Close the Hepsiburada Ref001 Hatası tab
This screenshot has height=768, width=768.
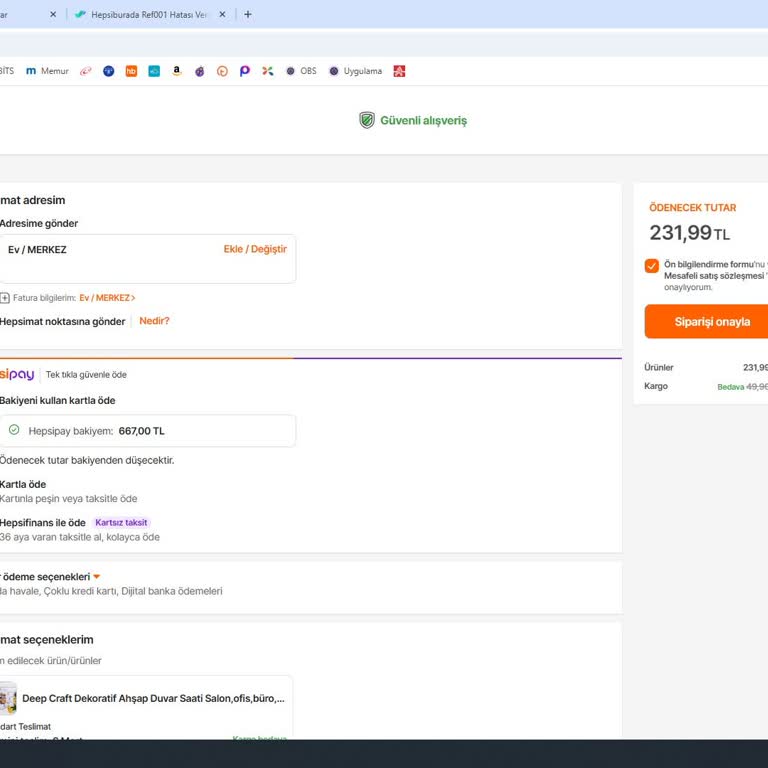[222, 14]
